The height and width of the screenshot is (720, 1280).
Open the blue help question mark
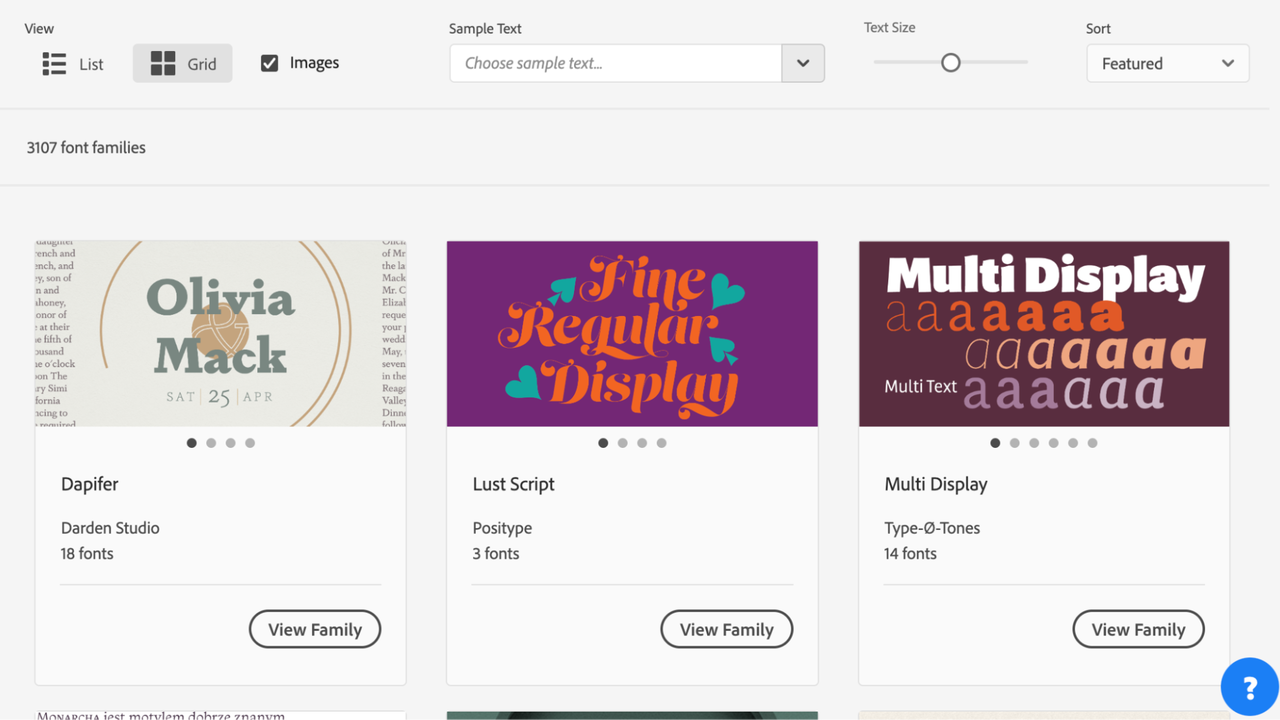pos(1249,687)
